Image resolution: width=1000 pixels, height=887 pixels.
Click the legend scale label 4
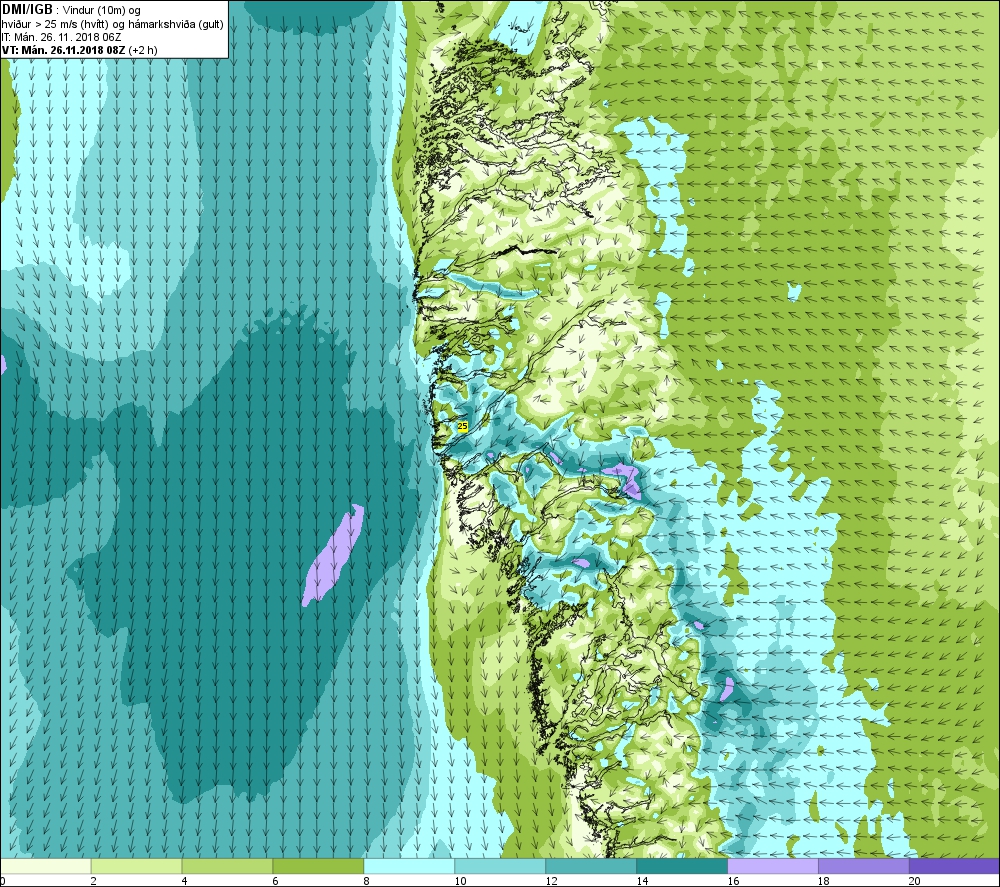(x=184, y=881)
